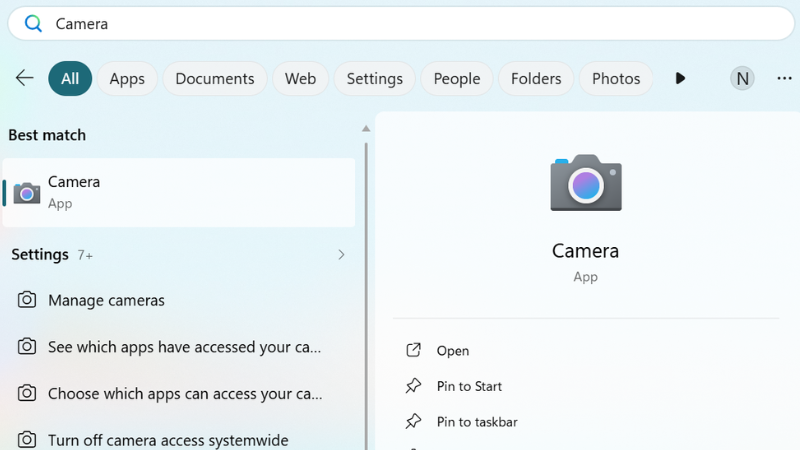Click the pin icon beside Pin to taskbar
The image size is (800, 450).
click(x=413, y=421)
